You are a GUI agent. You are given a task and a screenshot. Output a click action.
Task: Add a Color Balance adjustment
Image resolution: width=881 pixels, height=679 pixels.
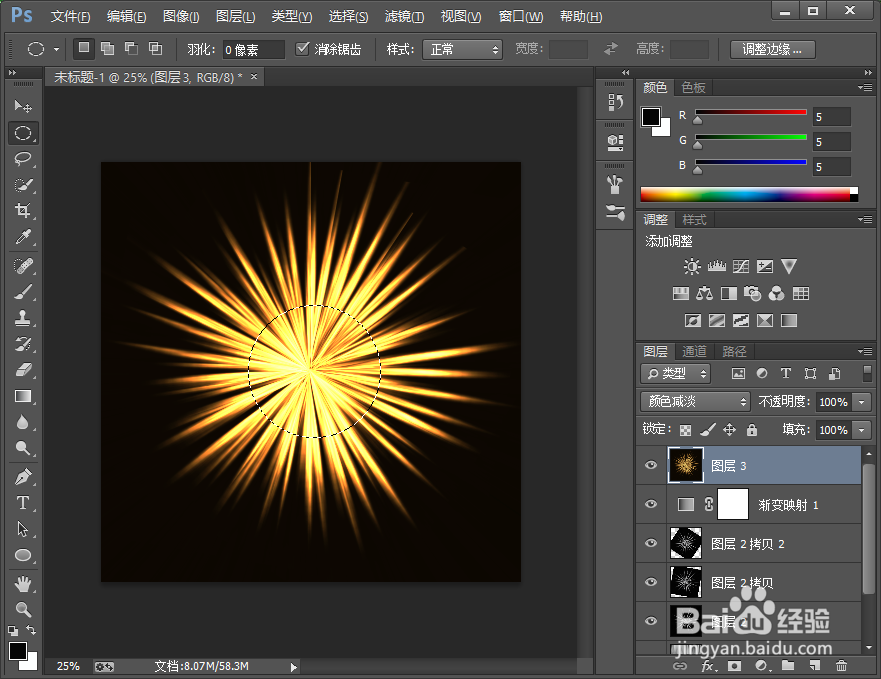704,293
